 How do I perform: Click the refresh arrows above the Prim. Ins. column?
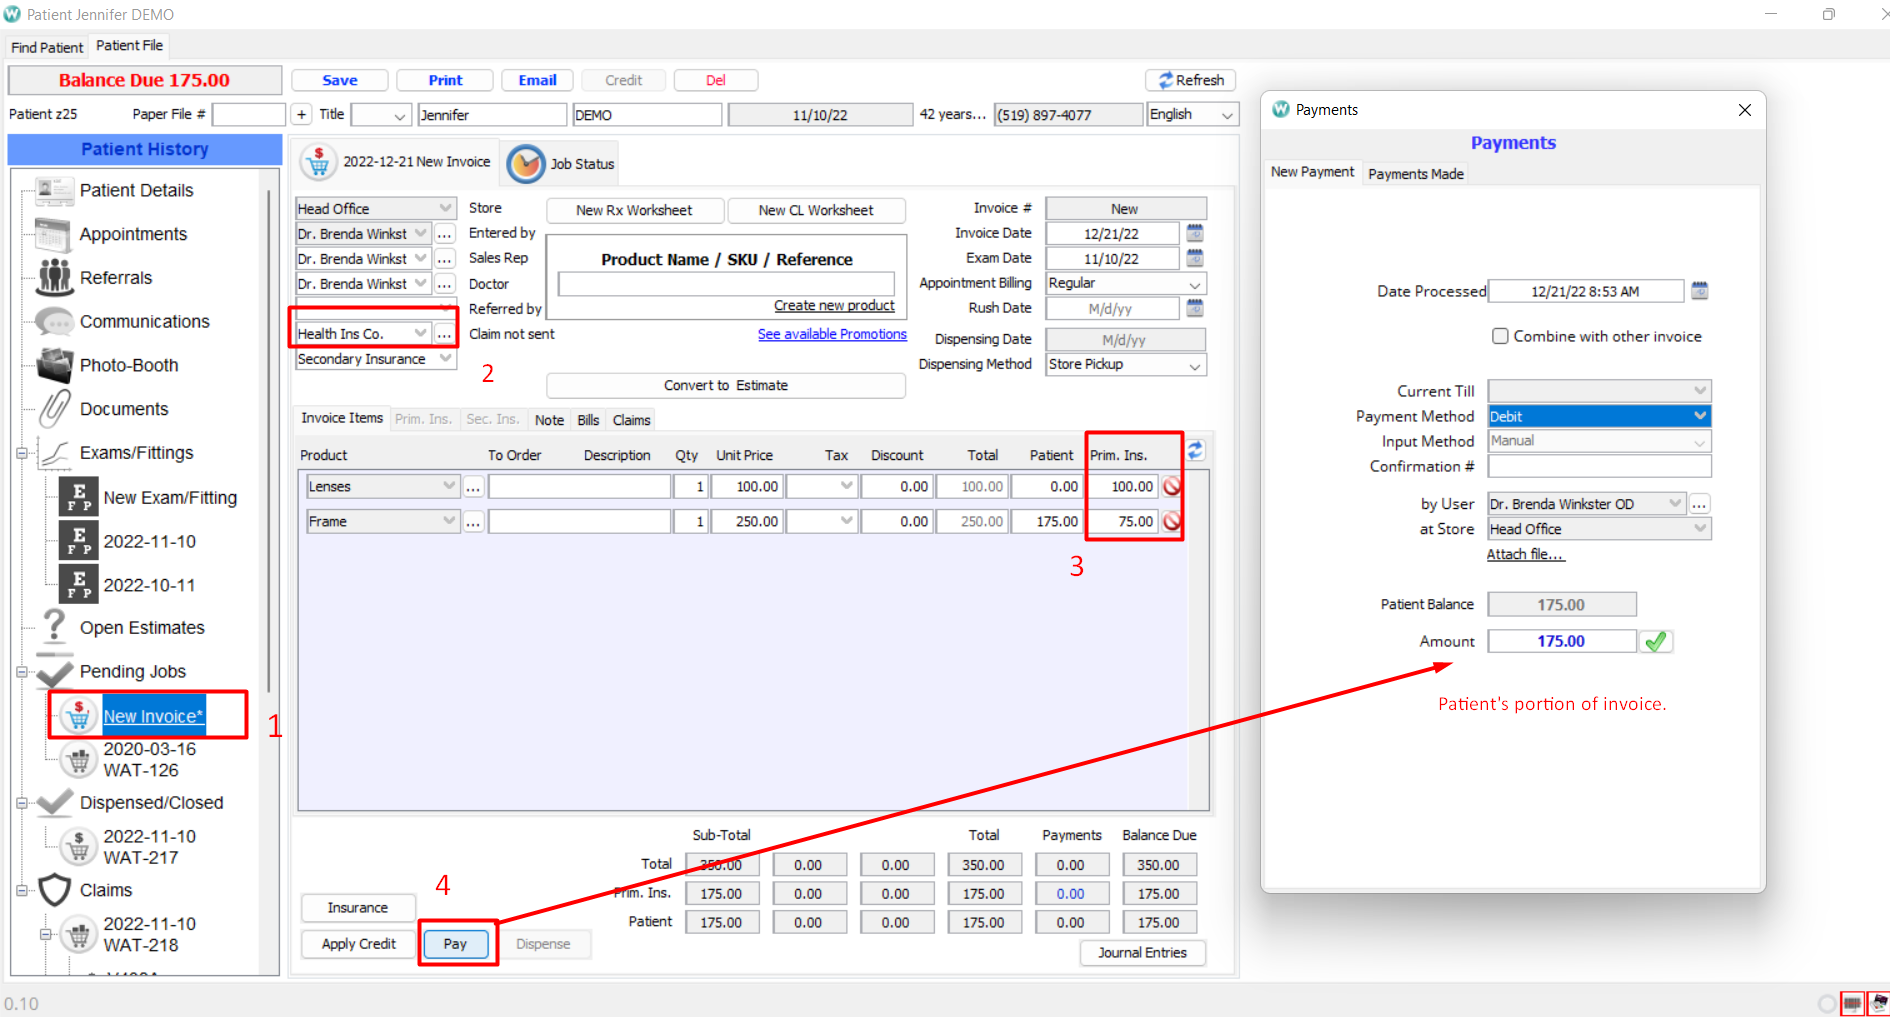click(x=1196, y=450)
